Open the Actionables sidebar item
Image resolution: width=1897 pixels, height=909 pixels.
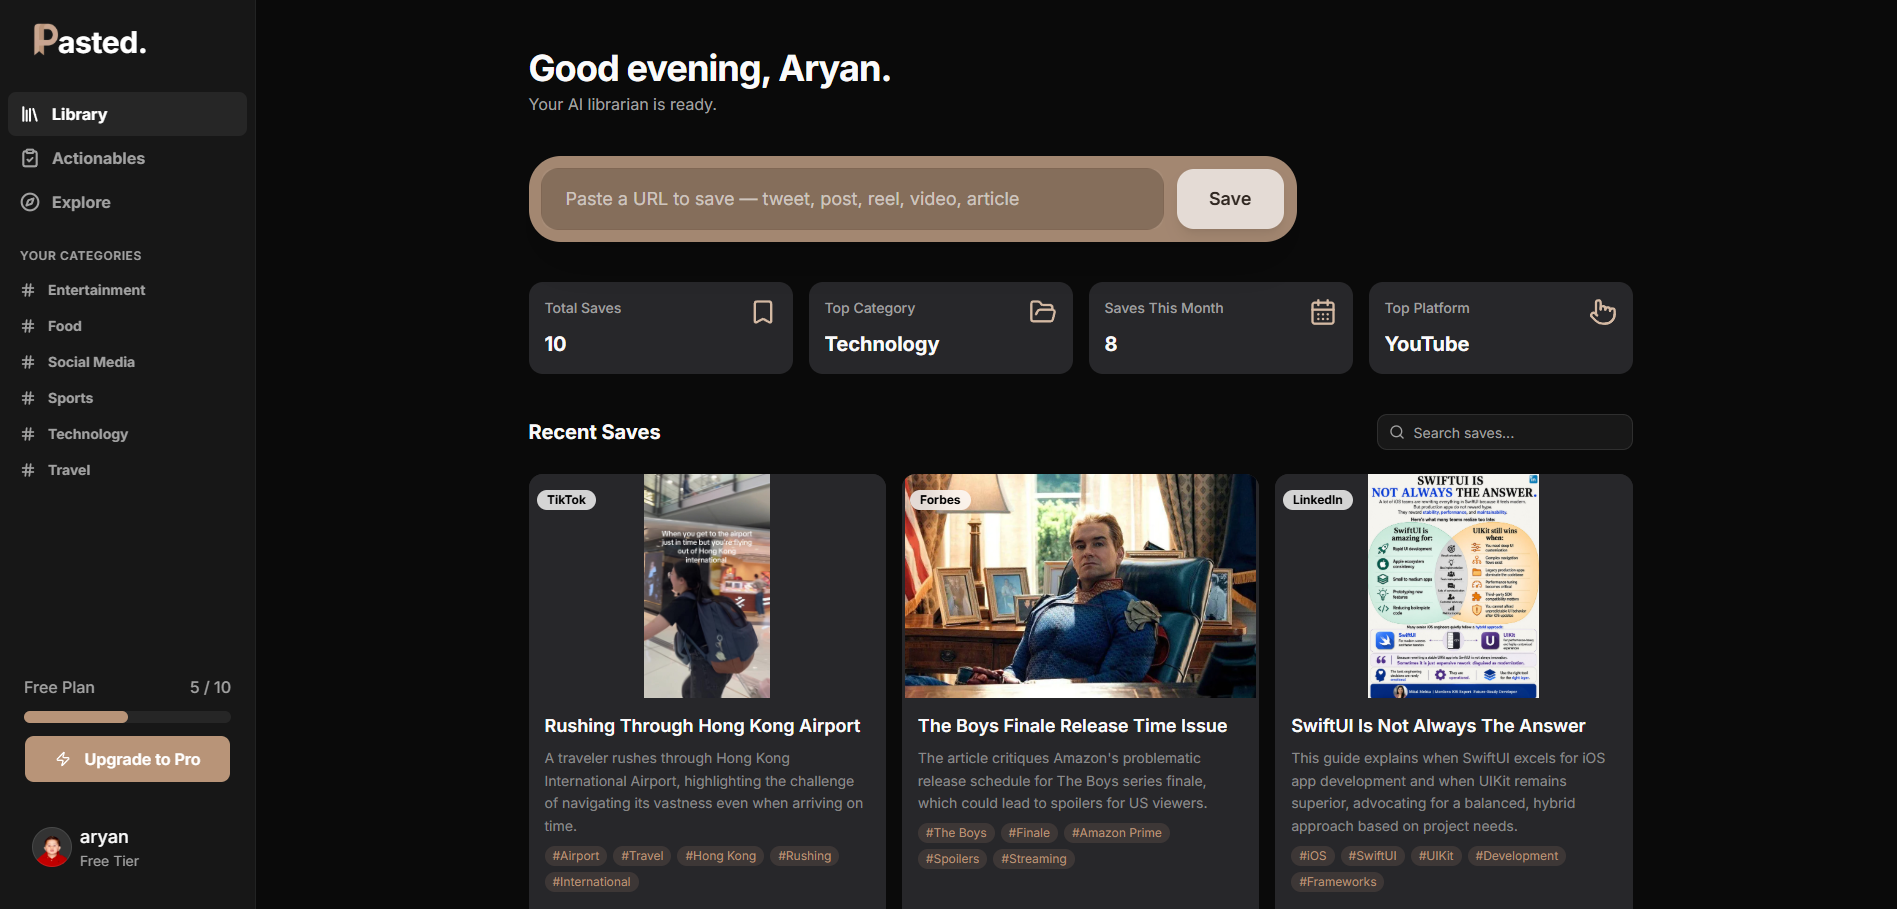(x=127, y=158)
